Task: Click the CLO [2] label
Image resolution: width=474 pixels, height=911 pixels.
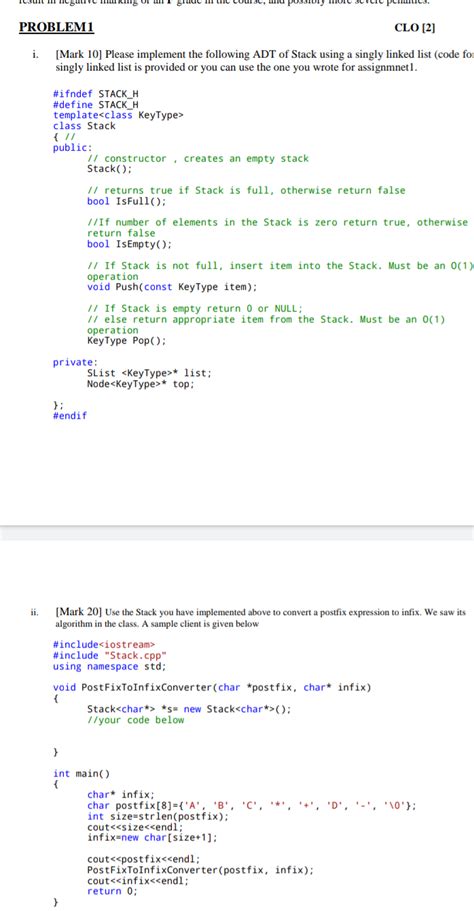Action: point(415,27)
